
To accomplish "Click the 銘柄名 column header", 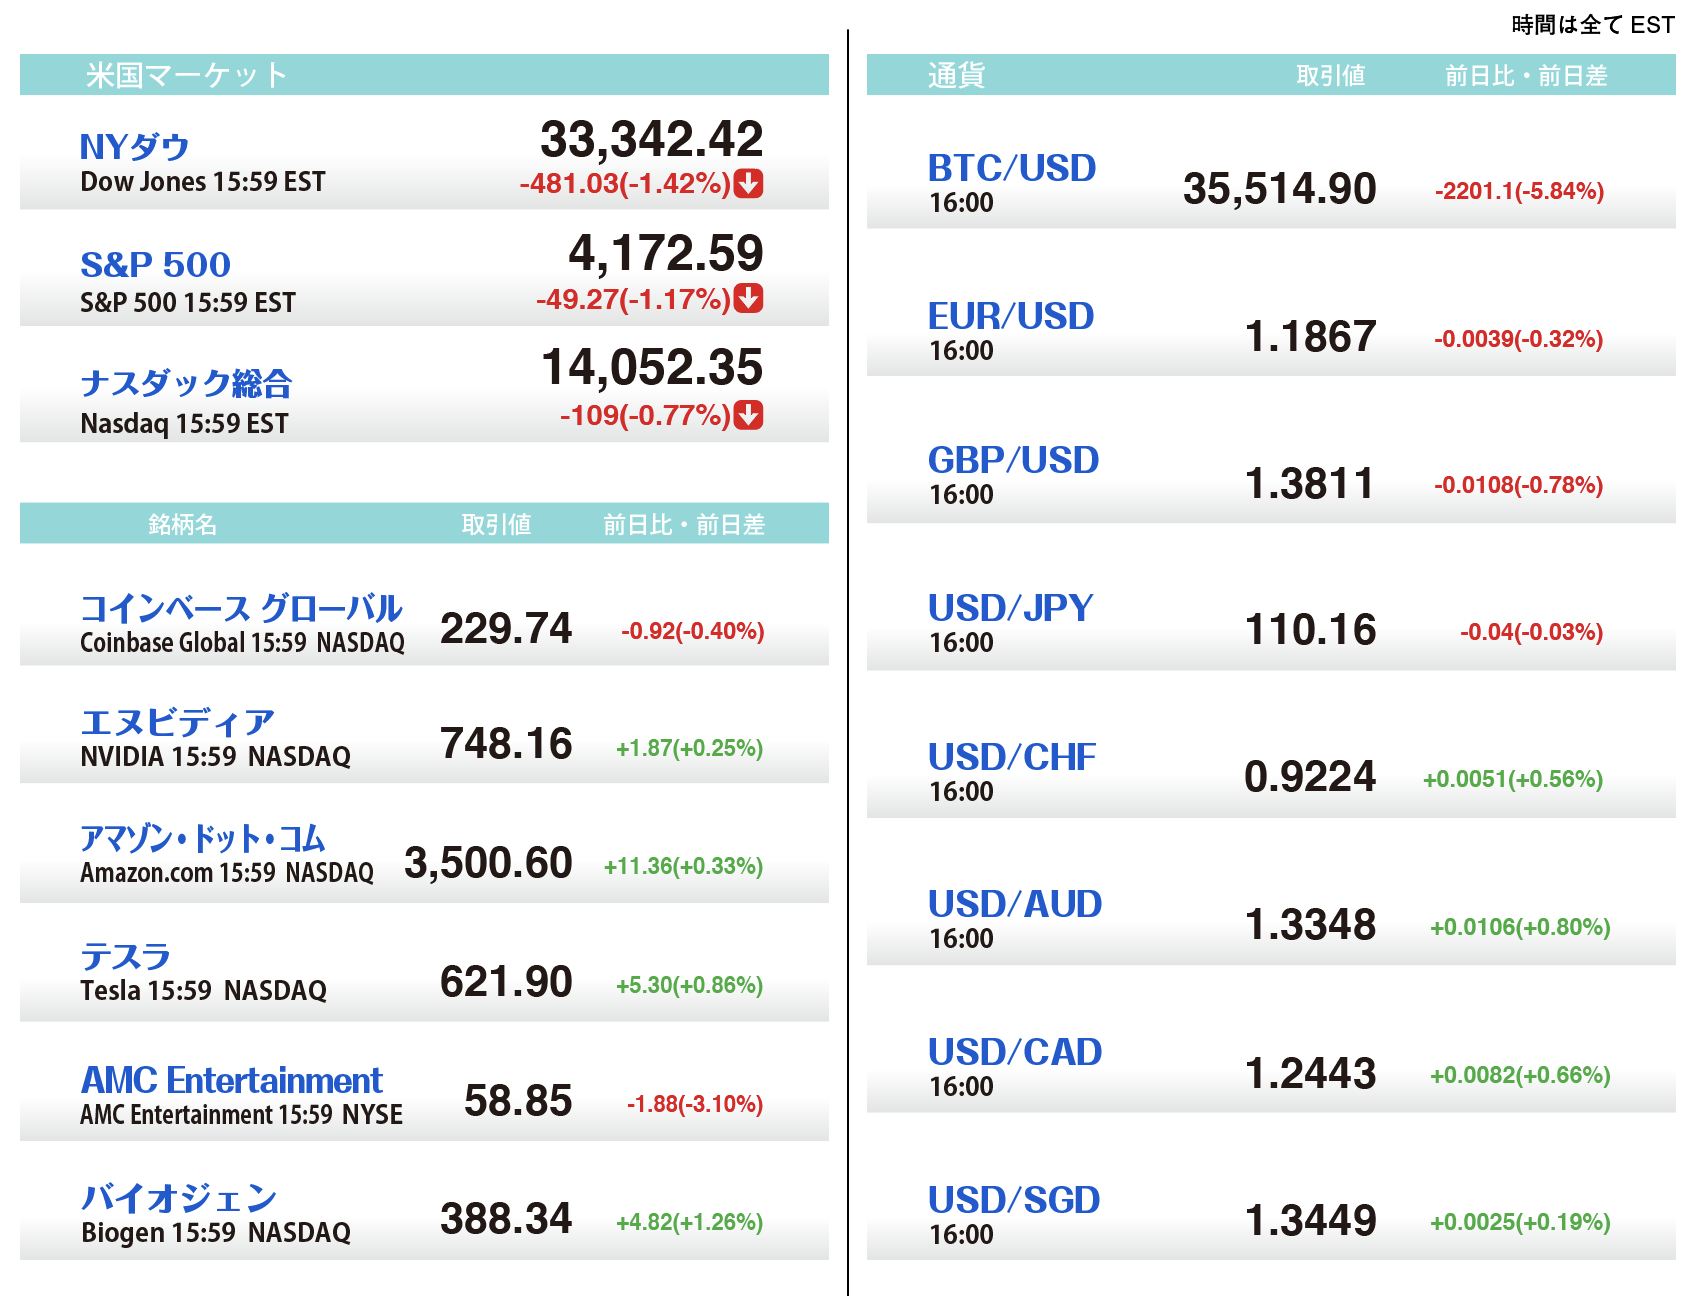I will coord(182,524).
